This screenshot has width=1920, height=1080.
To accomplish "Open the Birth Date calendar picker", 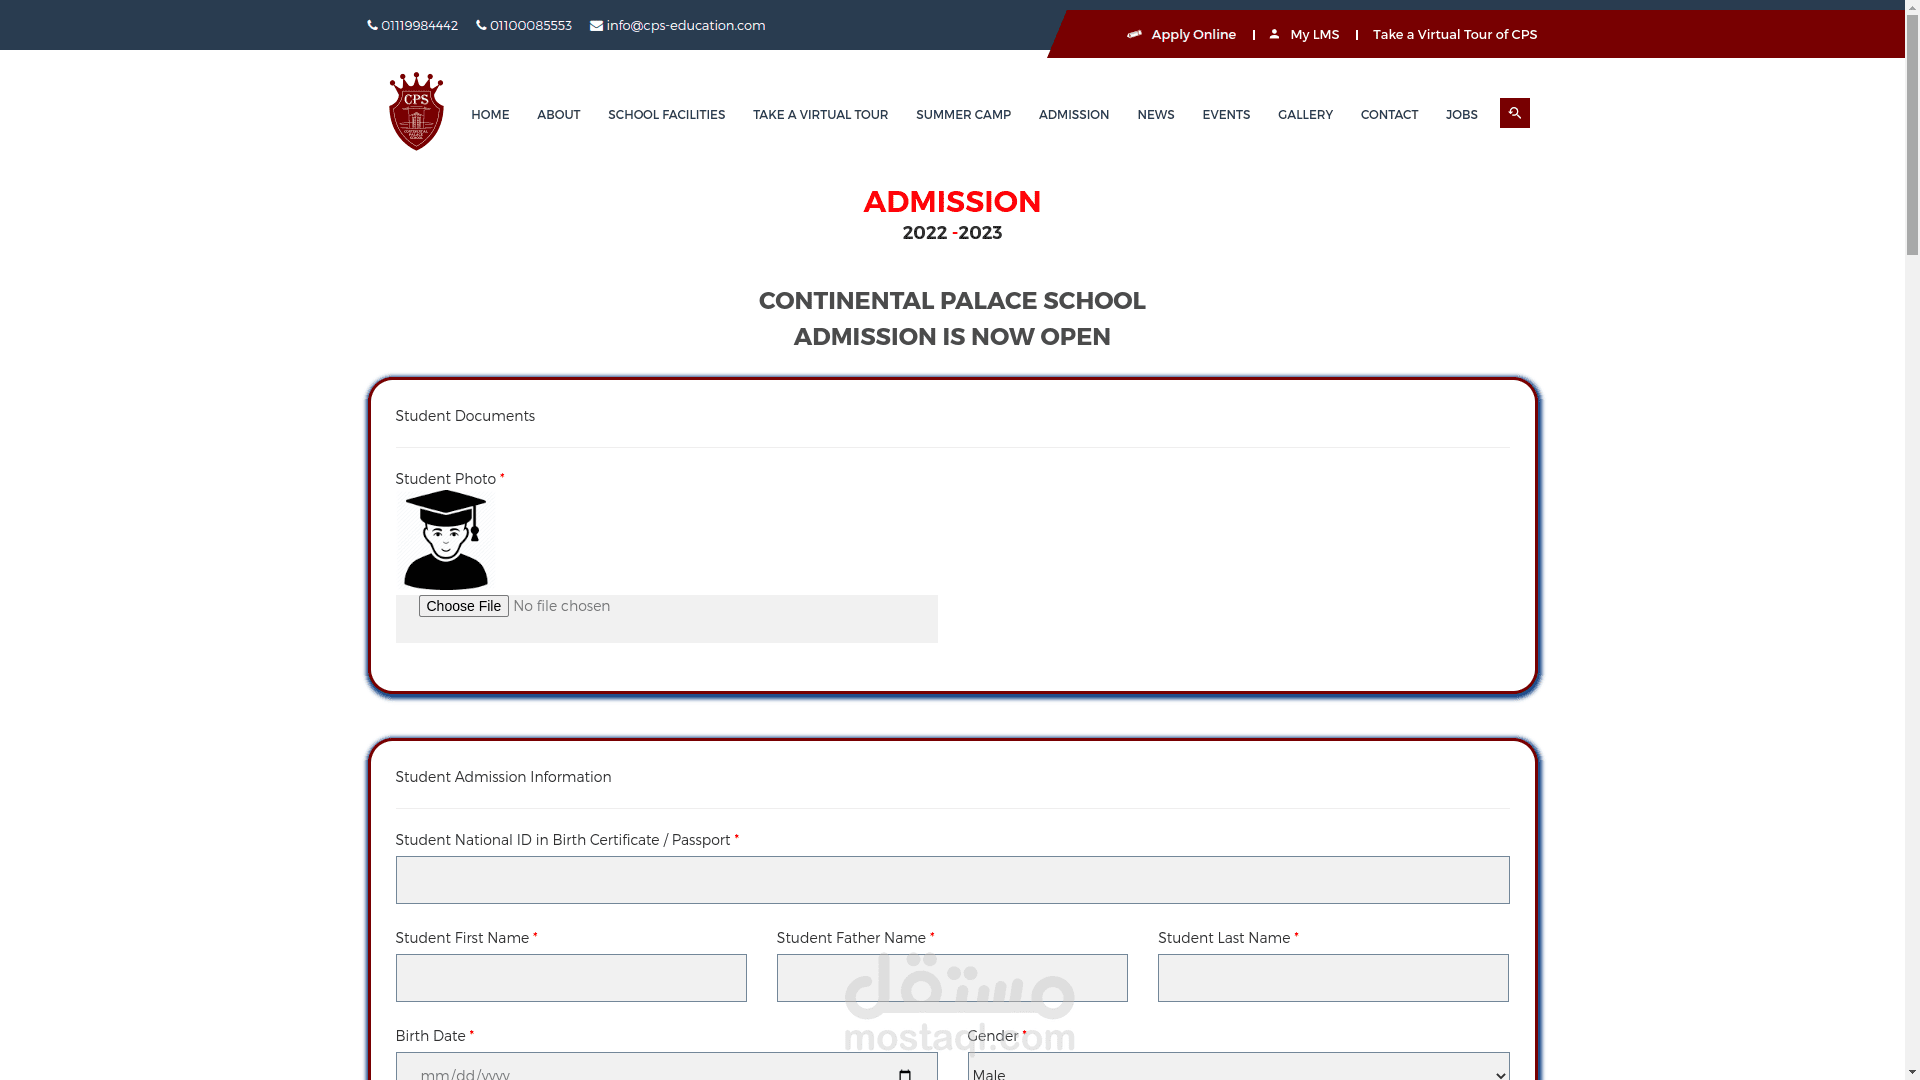I will (904, 1073).
